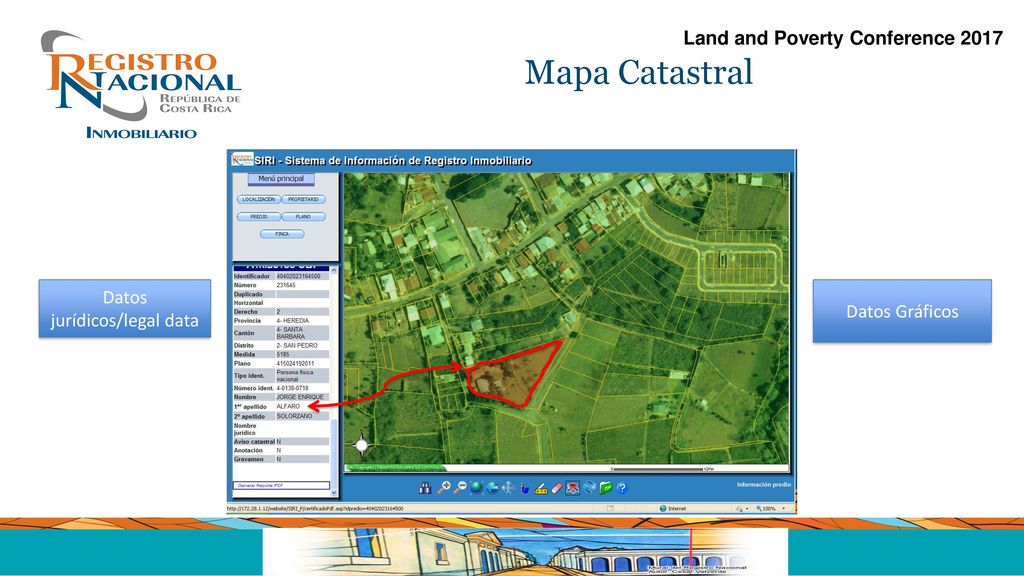Click the compass north indicator on map
Viewport: 1024px width, 576px height.
pyautogui.click(x=361, y=445)
